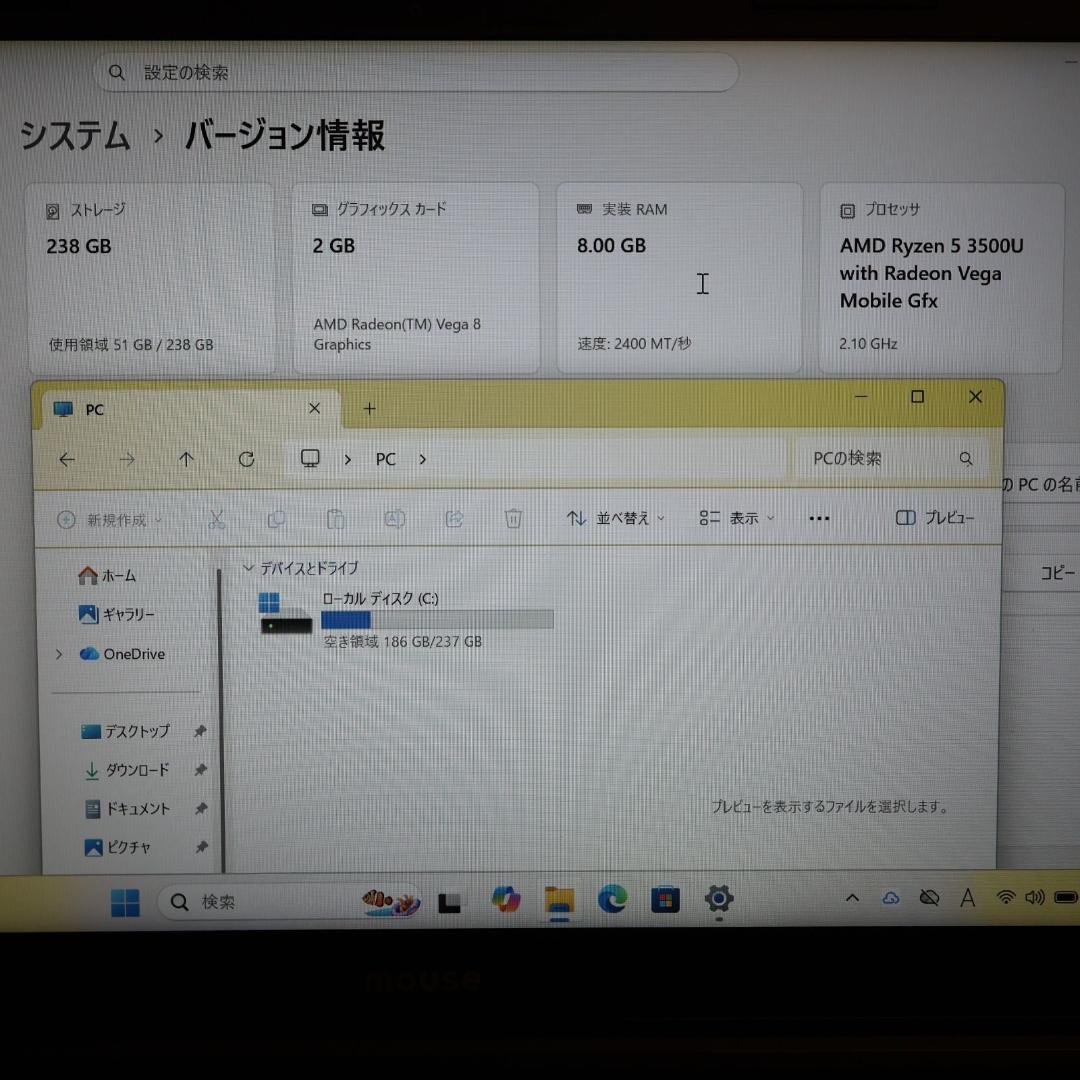Click the navigation pane scrollbar
The image size is (1080, 1080).
pos(220,720)
